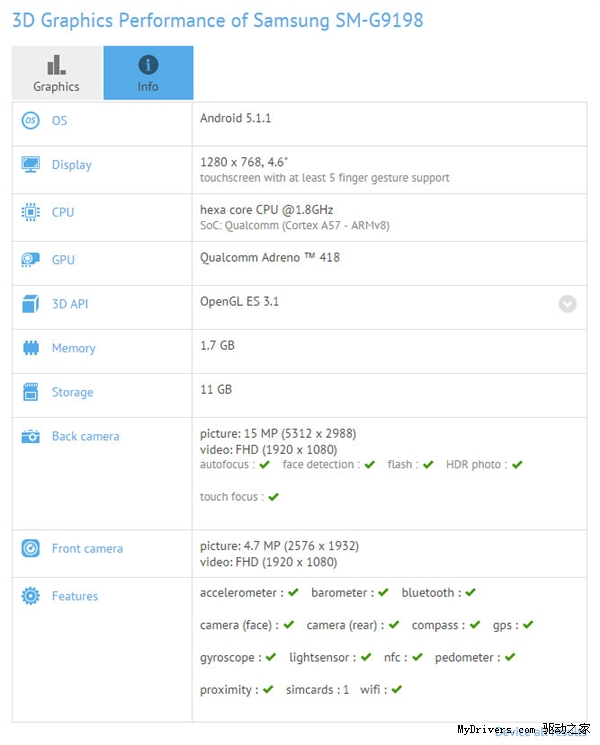Image resolution: width=600 pixels, height=745 pixels.
Task: Click the pedometer checkmark
Action: tap(510, 657)
